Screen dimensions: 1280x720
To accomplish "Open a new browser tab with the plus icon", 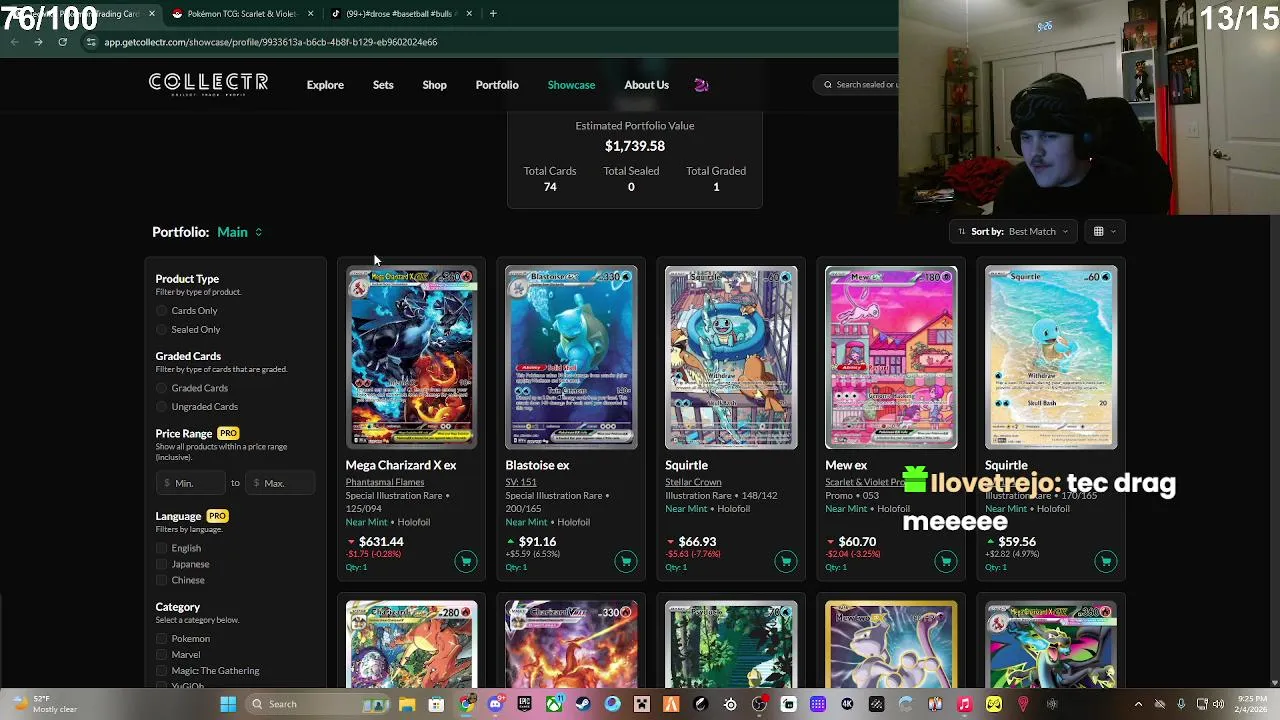I will [493, 13].
